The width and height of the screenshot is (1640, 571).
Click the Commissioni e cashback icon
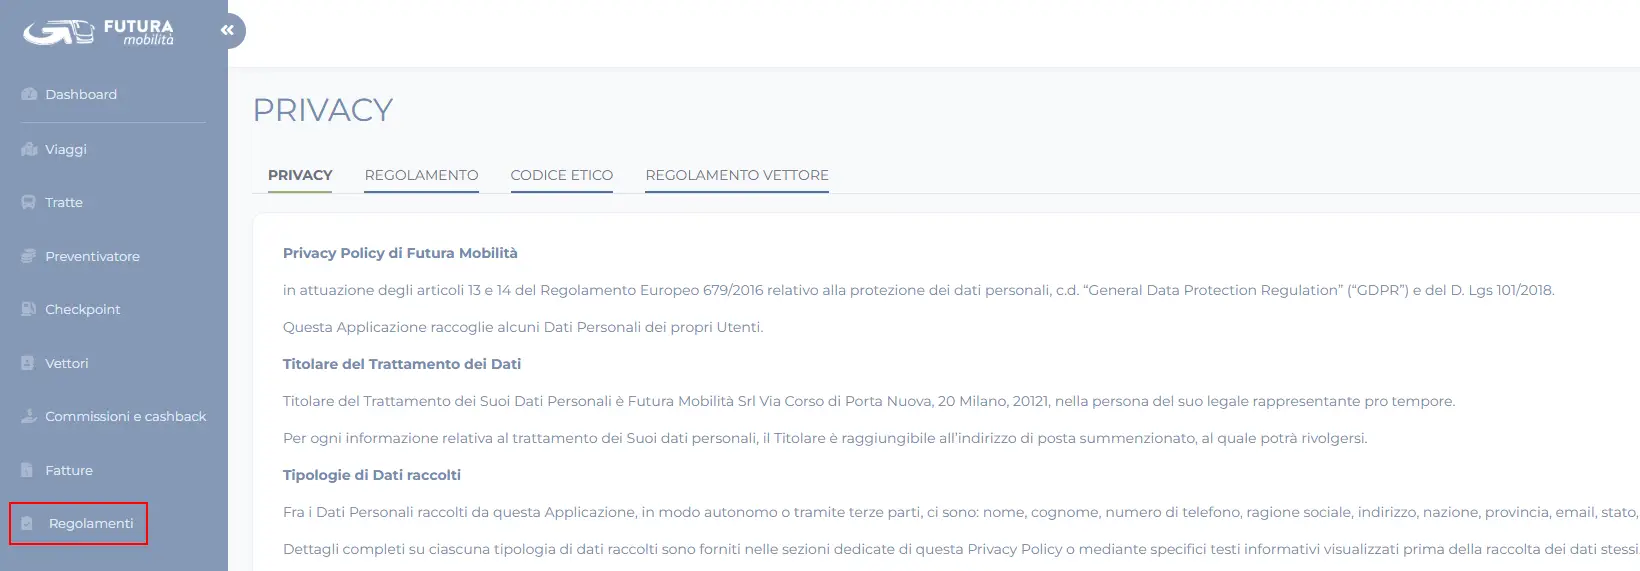click(29, 416)
